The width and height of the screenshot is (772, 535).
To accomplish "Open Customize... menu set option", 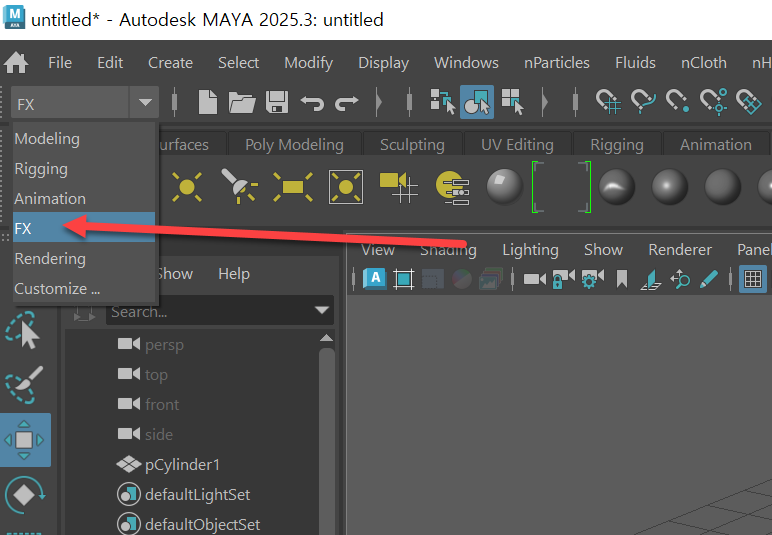I will (x=84, y=288).
